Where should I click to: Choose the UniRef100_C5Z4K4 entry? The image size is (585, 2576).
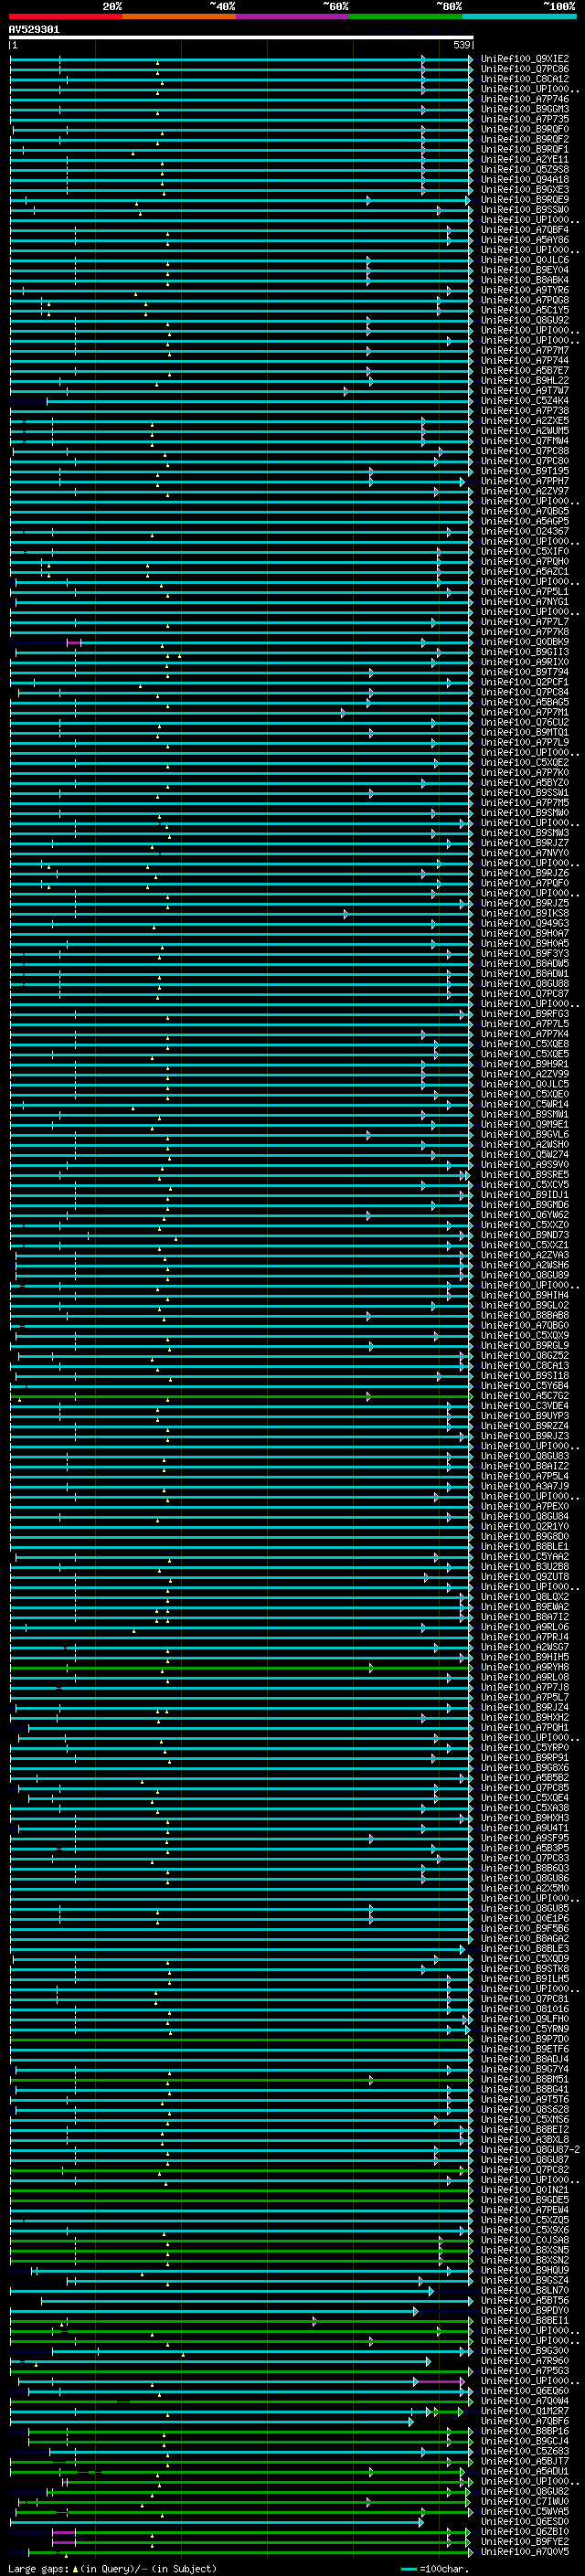[525, 400]
